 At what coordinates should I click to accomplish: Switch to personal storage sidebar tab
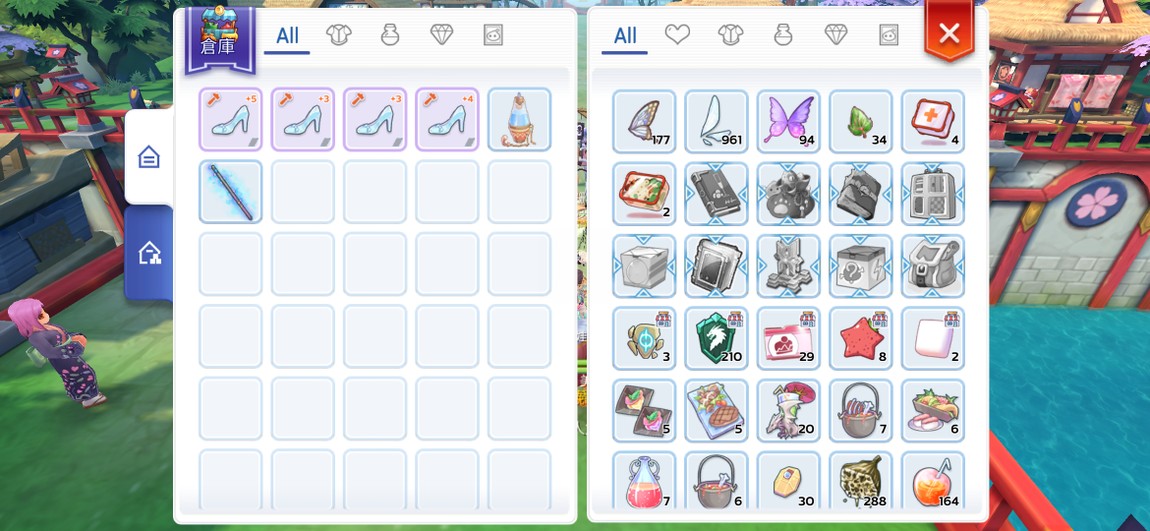click(149, 157)
